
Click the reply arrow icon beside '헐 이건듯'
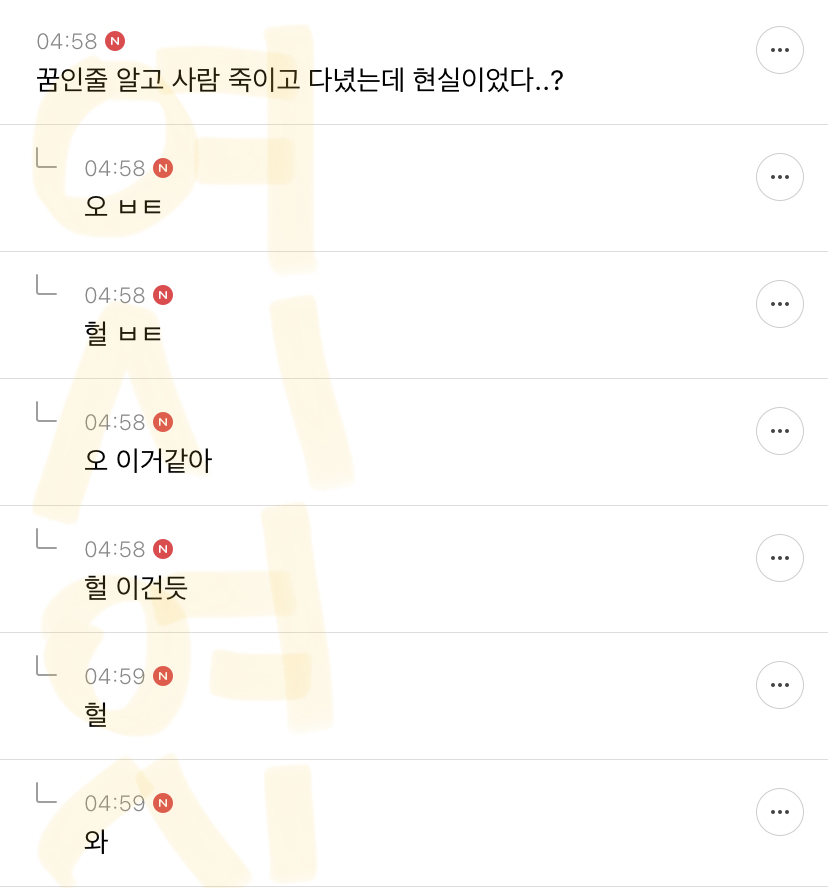(46, 539)
